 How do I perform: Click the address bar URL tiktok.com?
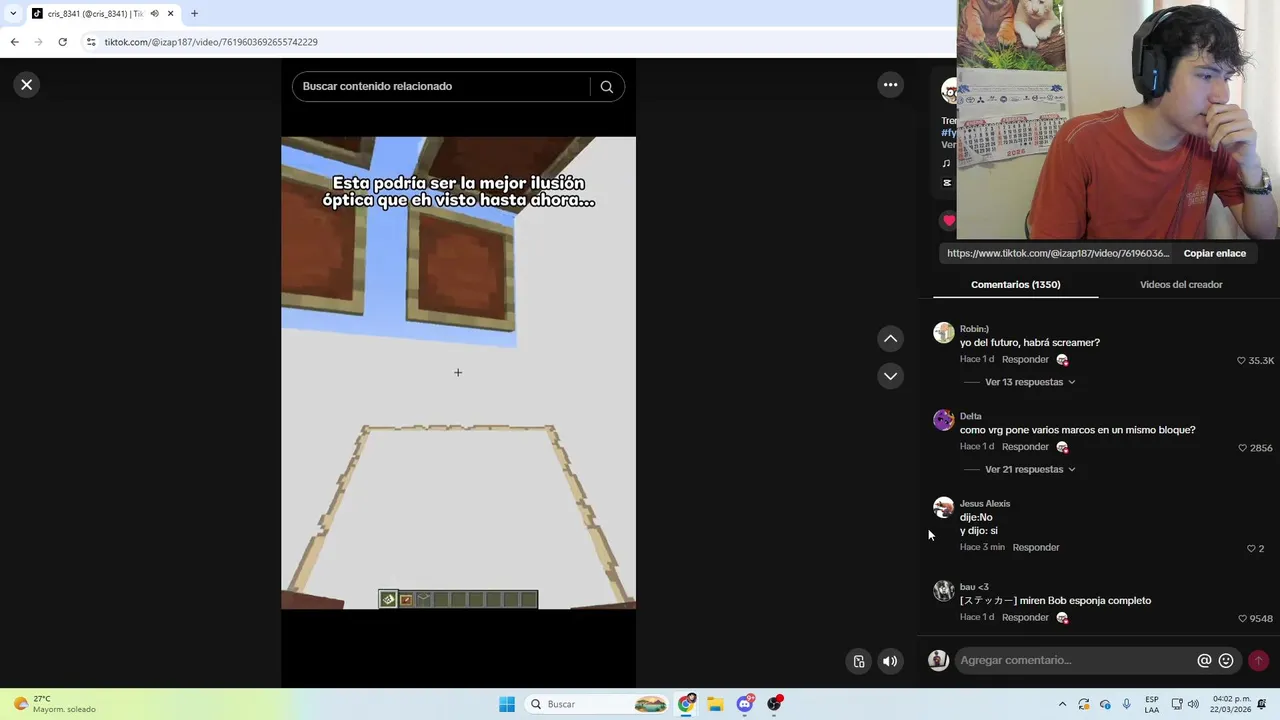click(x=211, y=42)
